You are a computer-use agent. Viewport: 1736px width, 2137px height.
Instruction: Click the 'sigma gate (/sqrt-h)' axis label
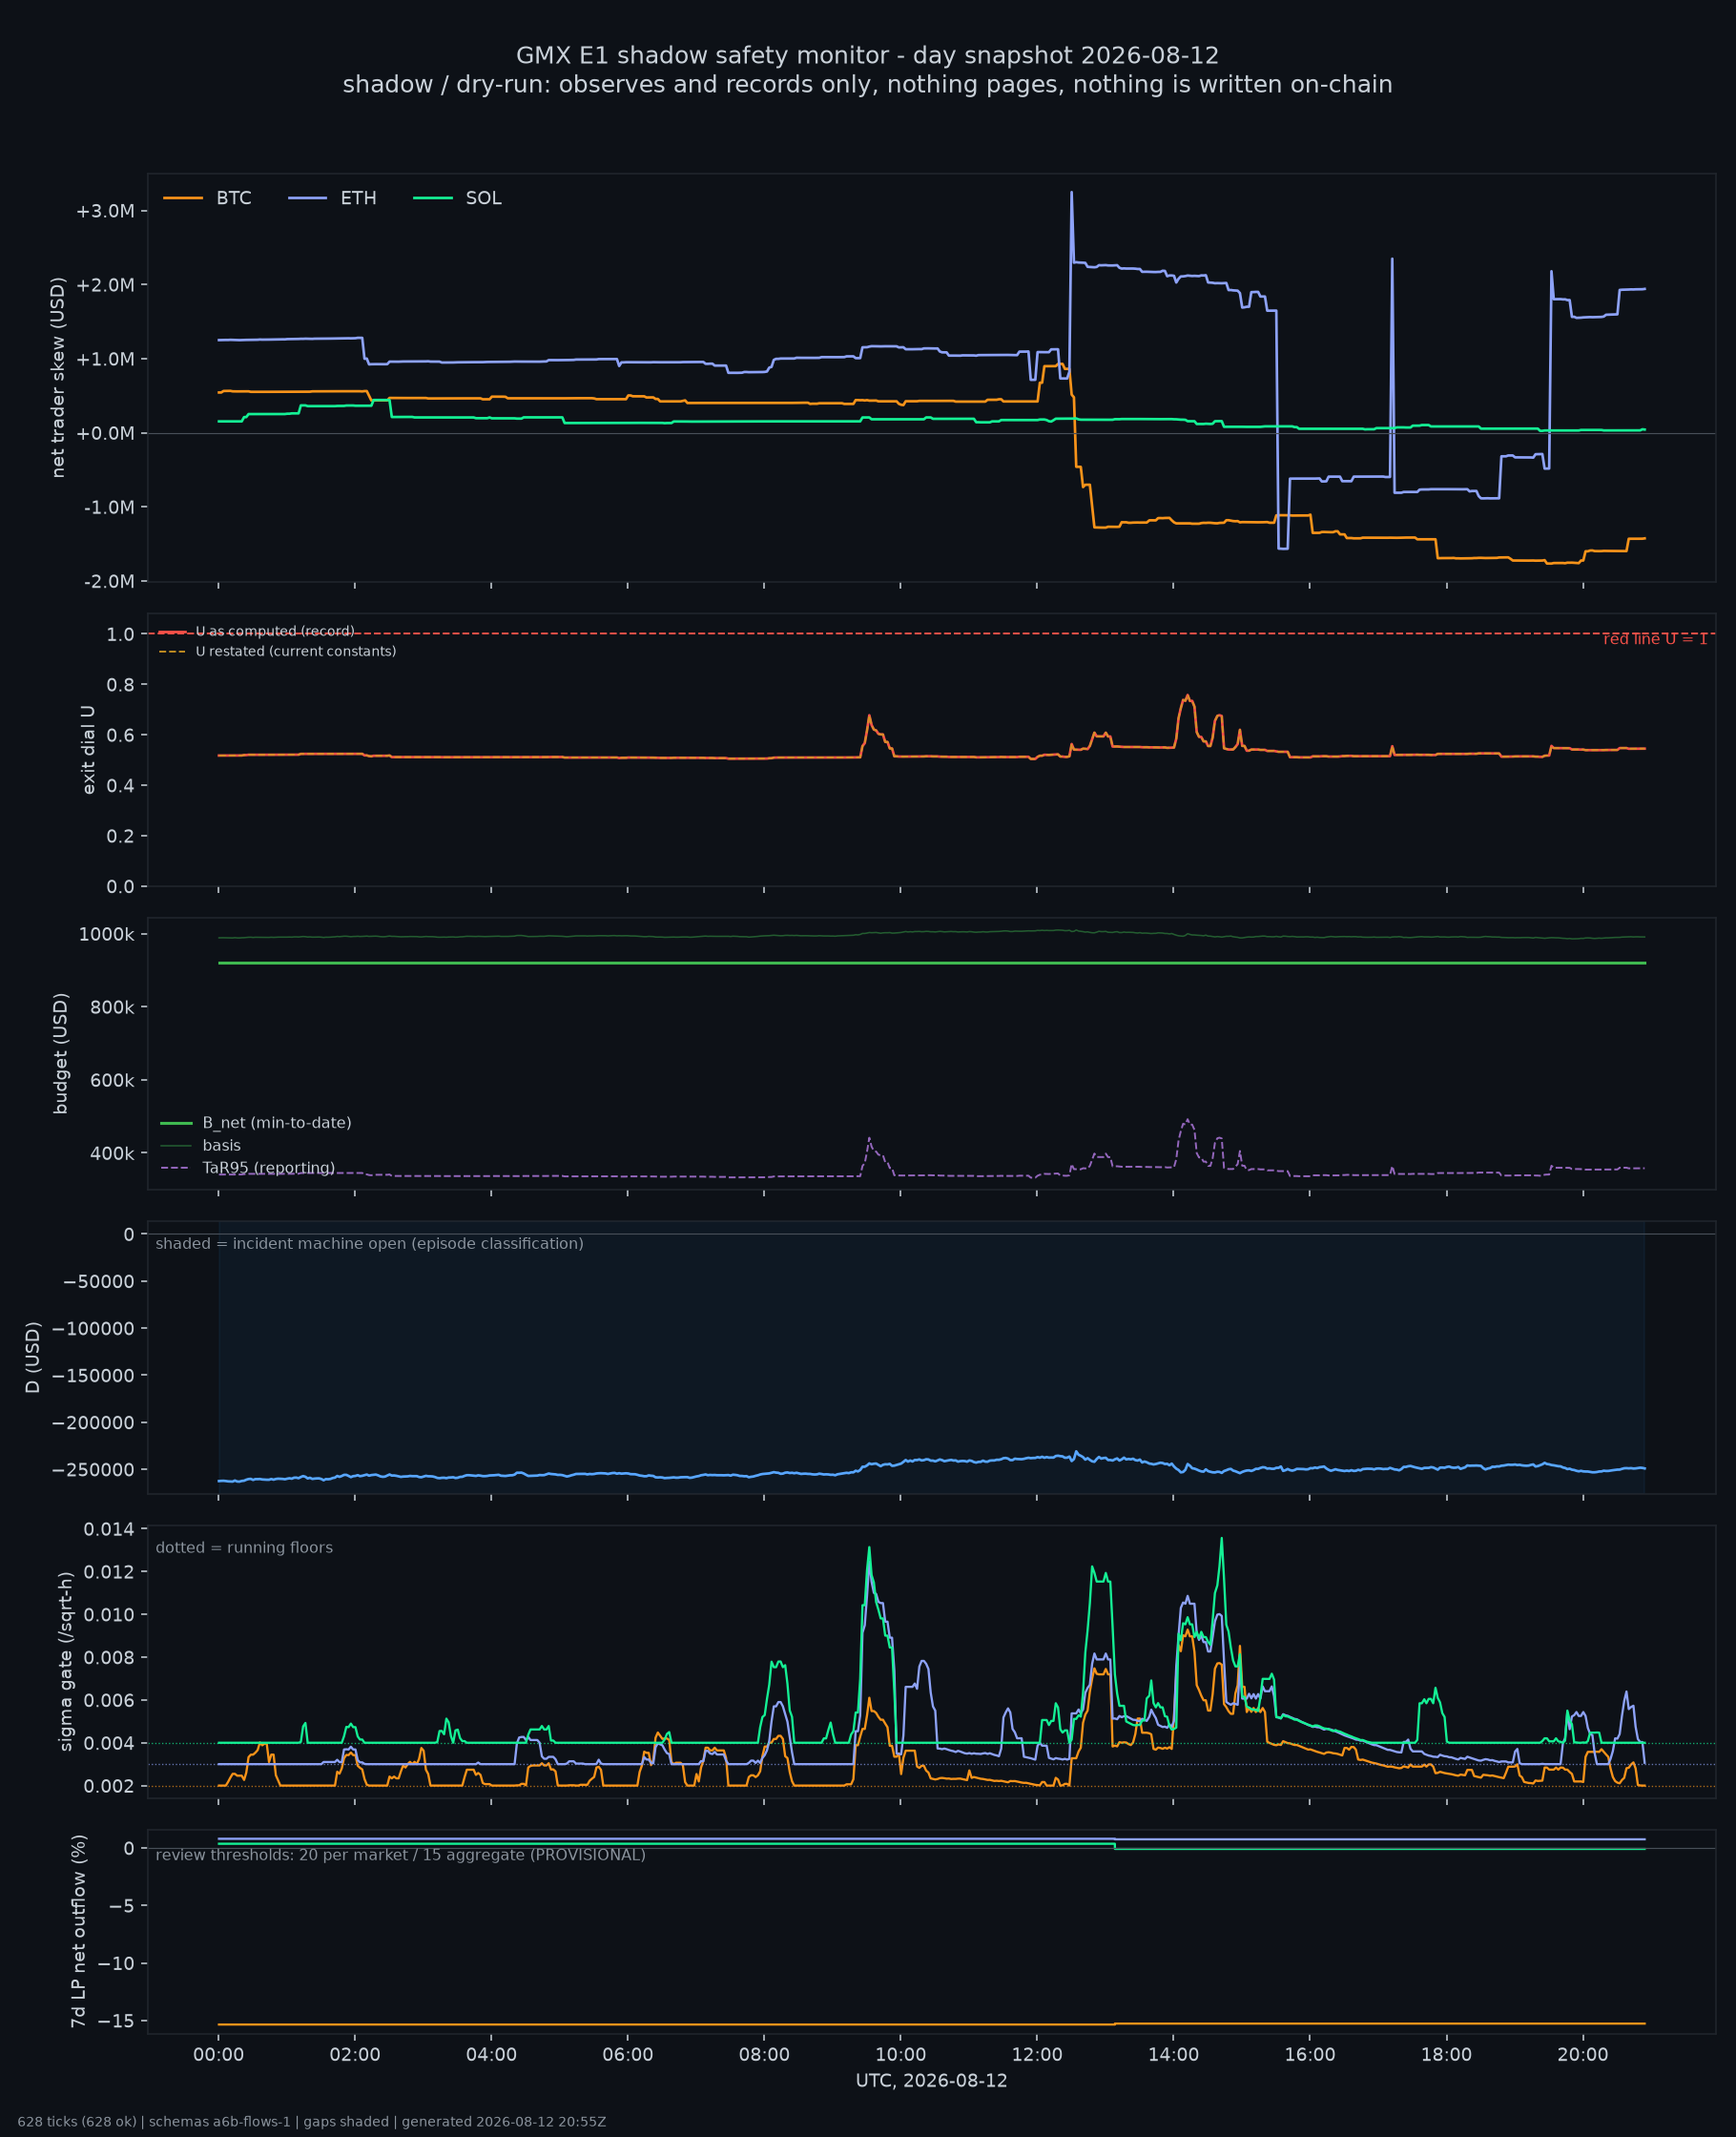(66, 1661)
